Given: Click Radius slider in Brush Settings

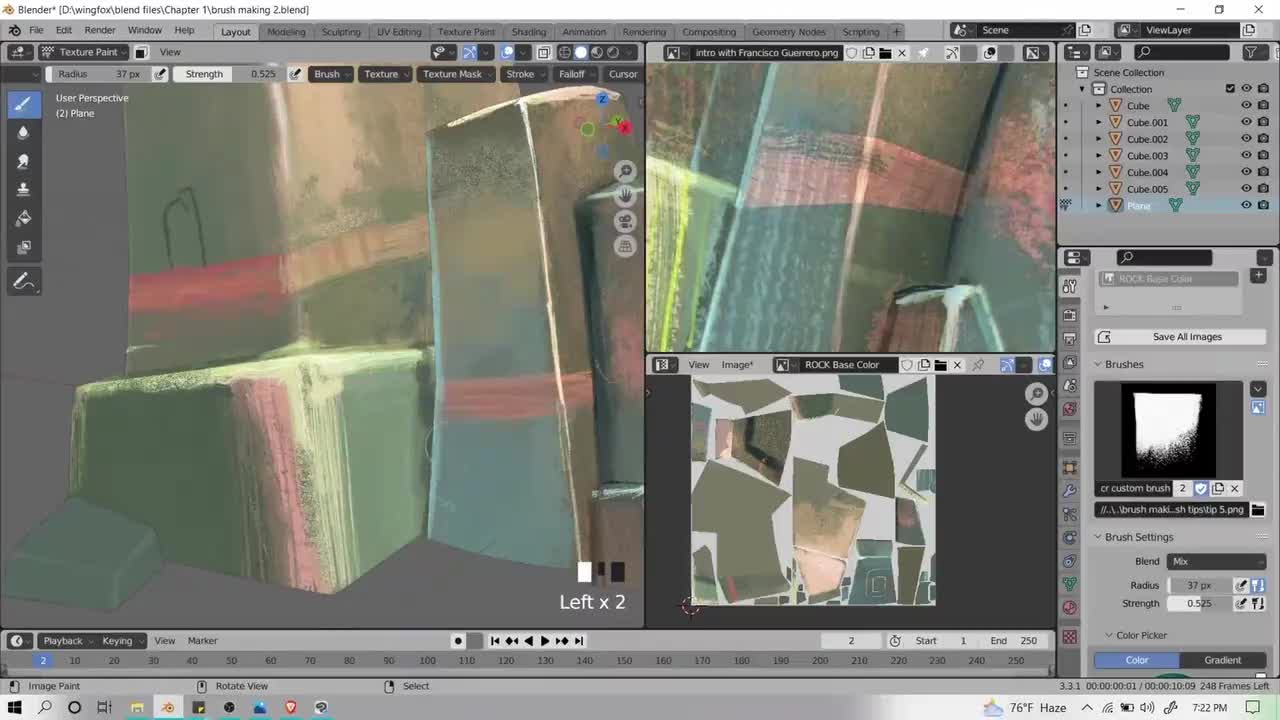Looking at the screenshot, I should coord(1200,586).
